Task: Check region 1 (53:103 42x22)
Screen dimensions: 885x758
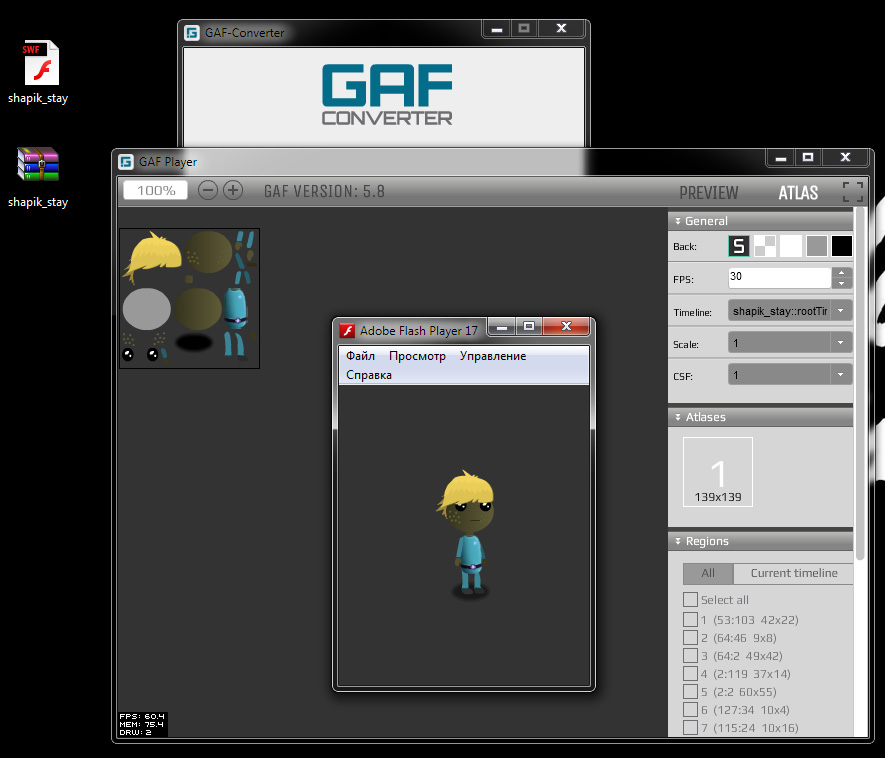Action: pos(690,620)
